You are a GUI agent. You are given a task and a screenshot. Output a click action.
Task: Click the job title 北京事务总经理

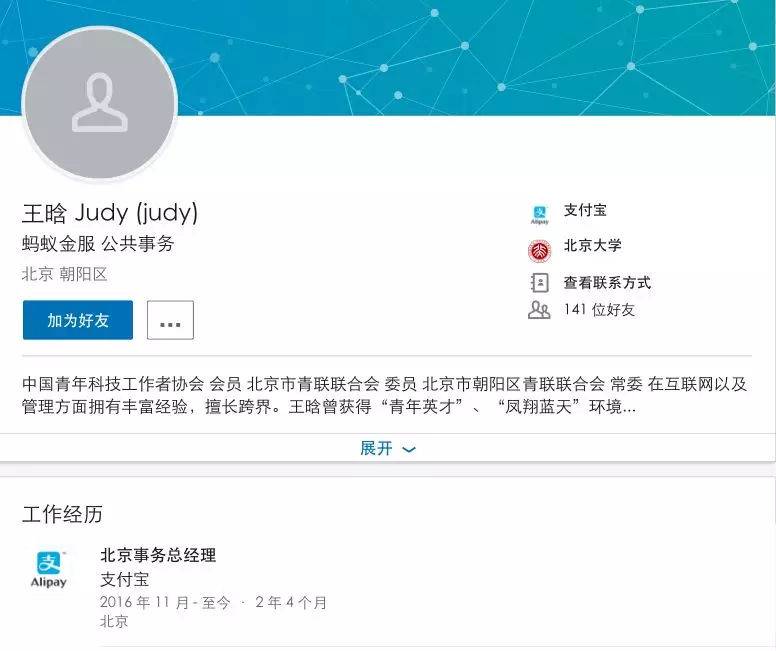tap(158, 555)
